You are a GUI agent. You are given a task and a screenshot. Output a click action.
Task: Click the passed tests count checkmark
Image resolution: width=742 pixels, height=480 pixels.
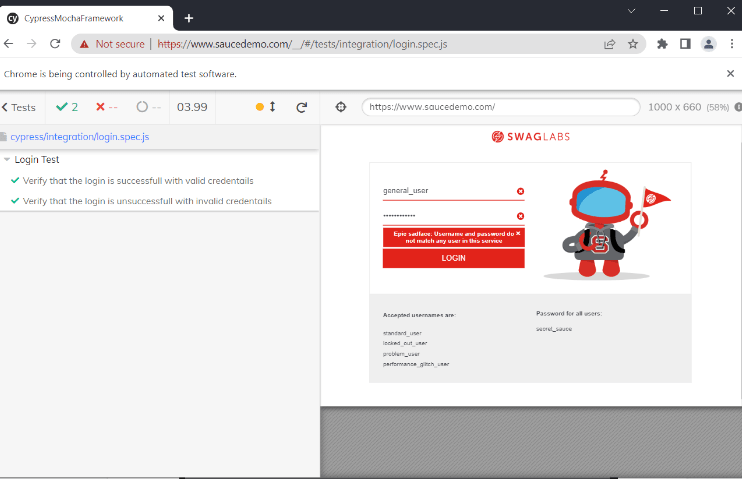point(67,107)
